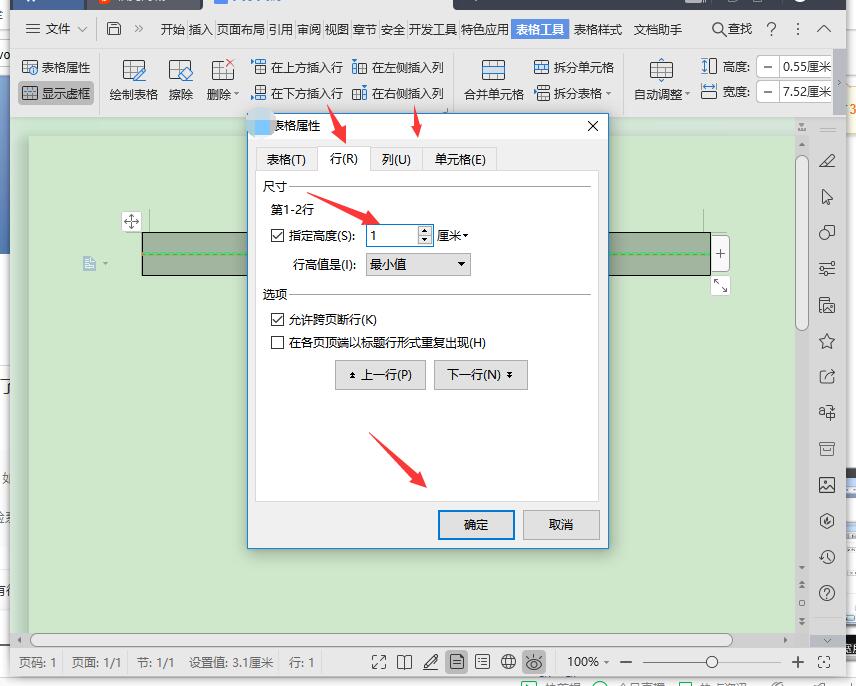The height and width of the screenshot is (686, 856).
Task: Open the 文件 menu
Action: coord(48,28)
